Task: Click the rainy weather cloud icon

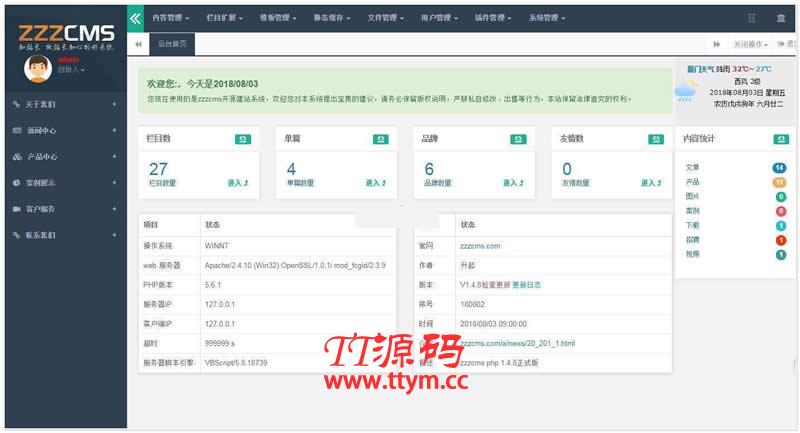Action: click(x=685, y=92)
